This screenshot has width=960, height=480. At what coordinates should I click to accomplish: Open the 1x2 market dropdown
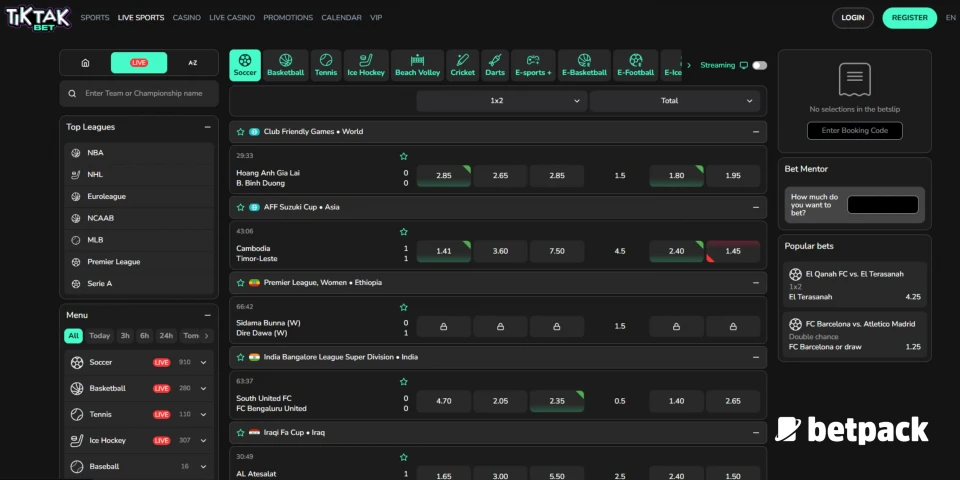(x=501, y=101)
